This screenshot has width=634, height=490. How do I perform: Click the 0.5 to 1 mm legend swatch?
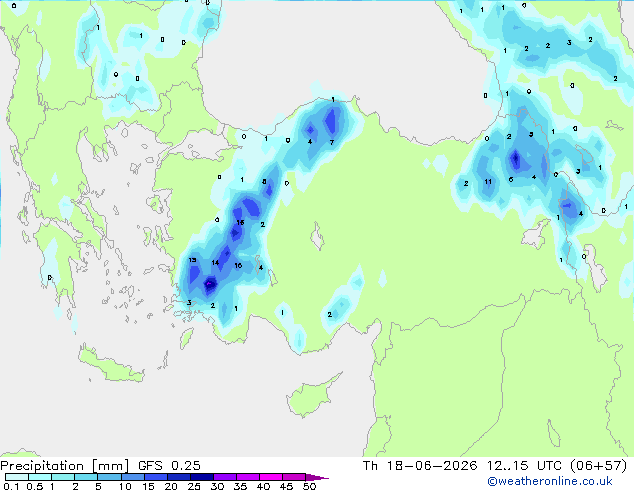pyautogui.click(x=40, y=477)
